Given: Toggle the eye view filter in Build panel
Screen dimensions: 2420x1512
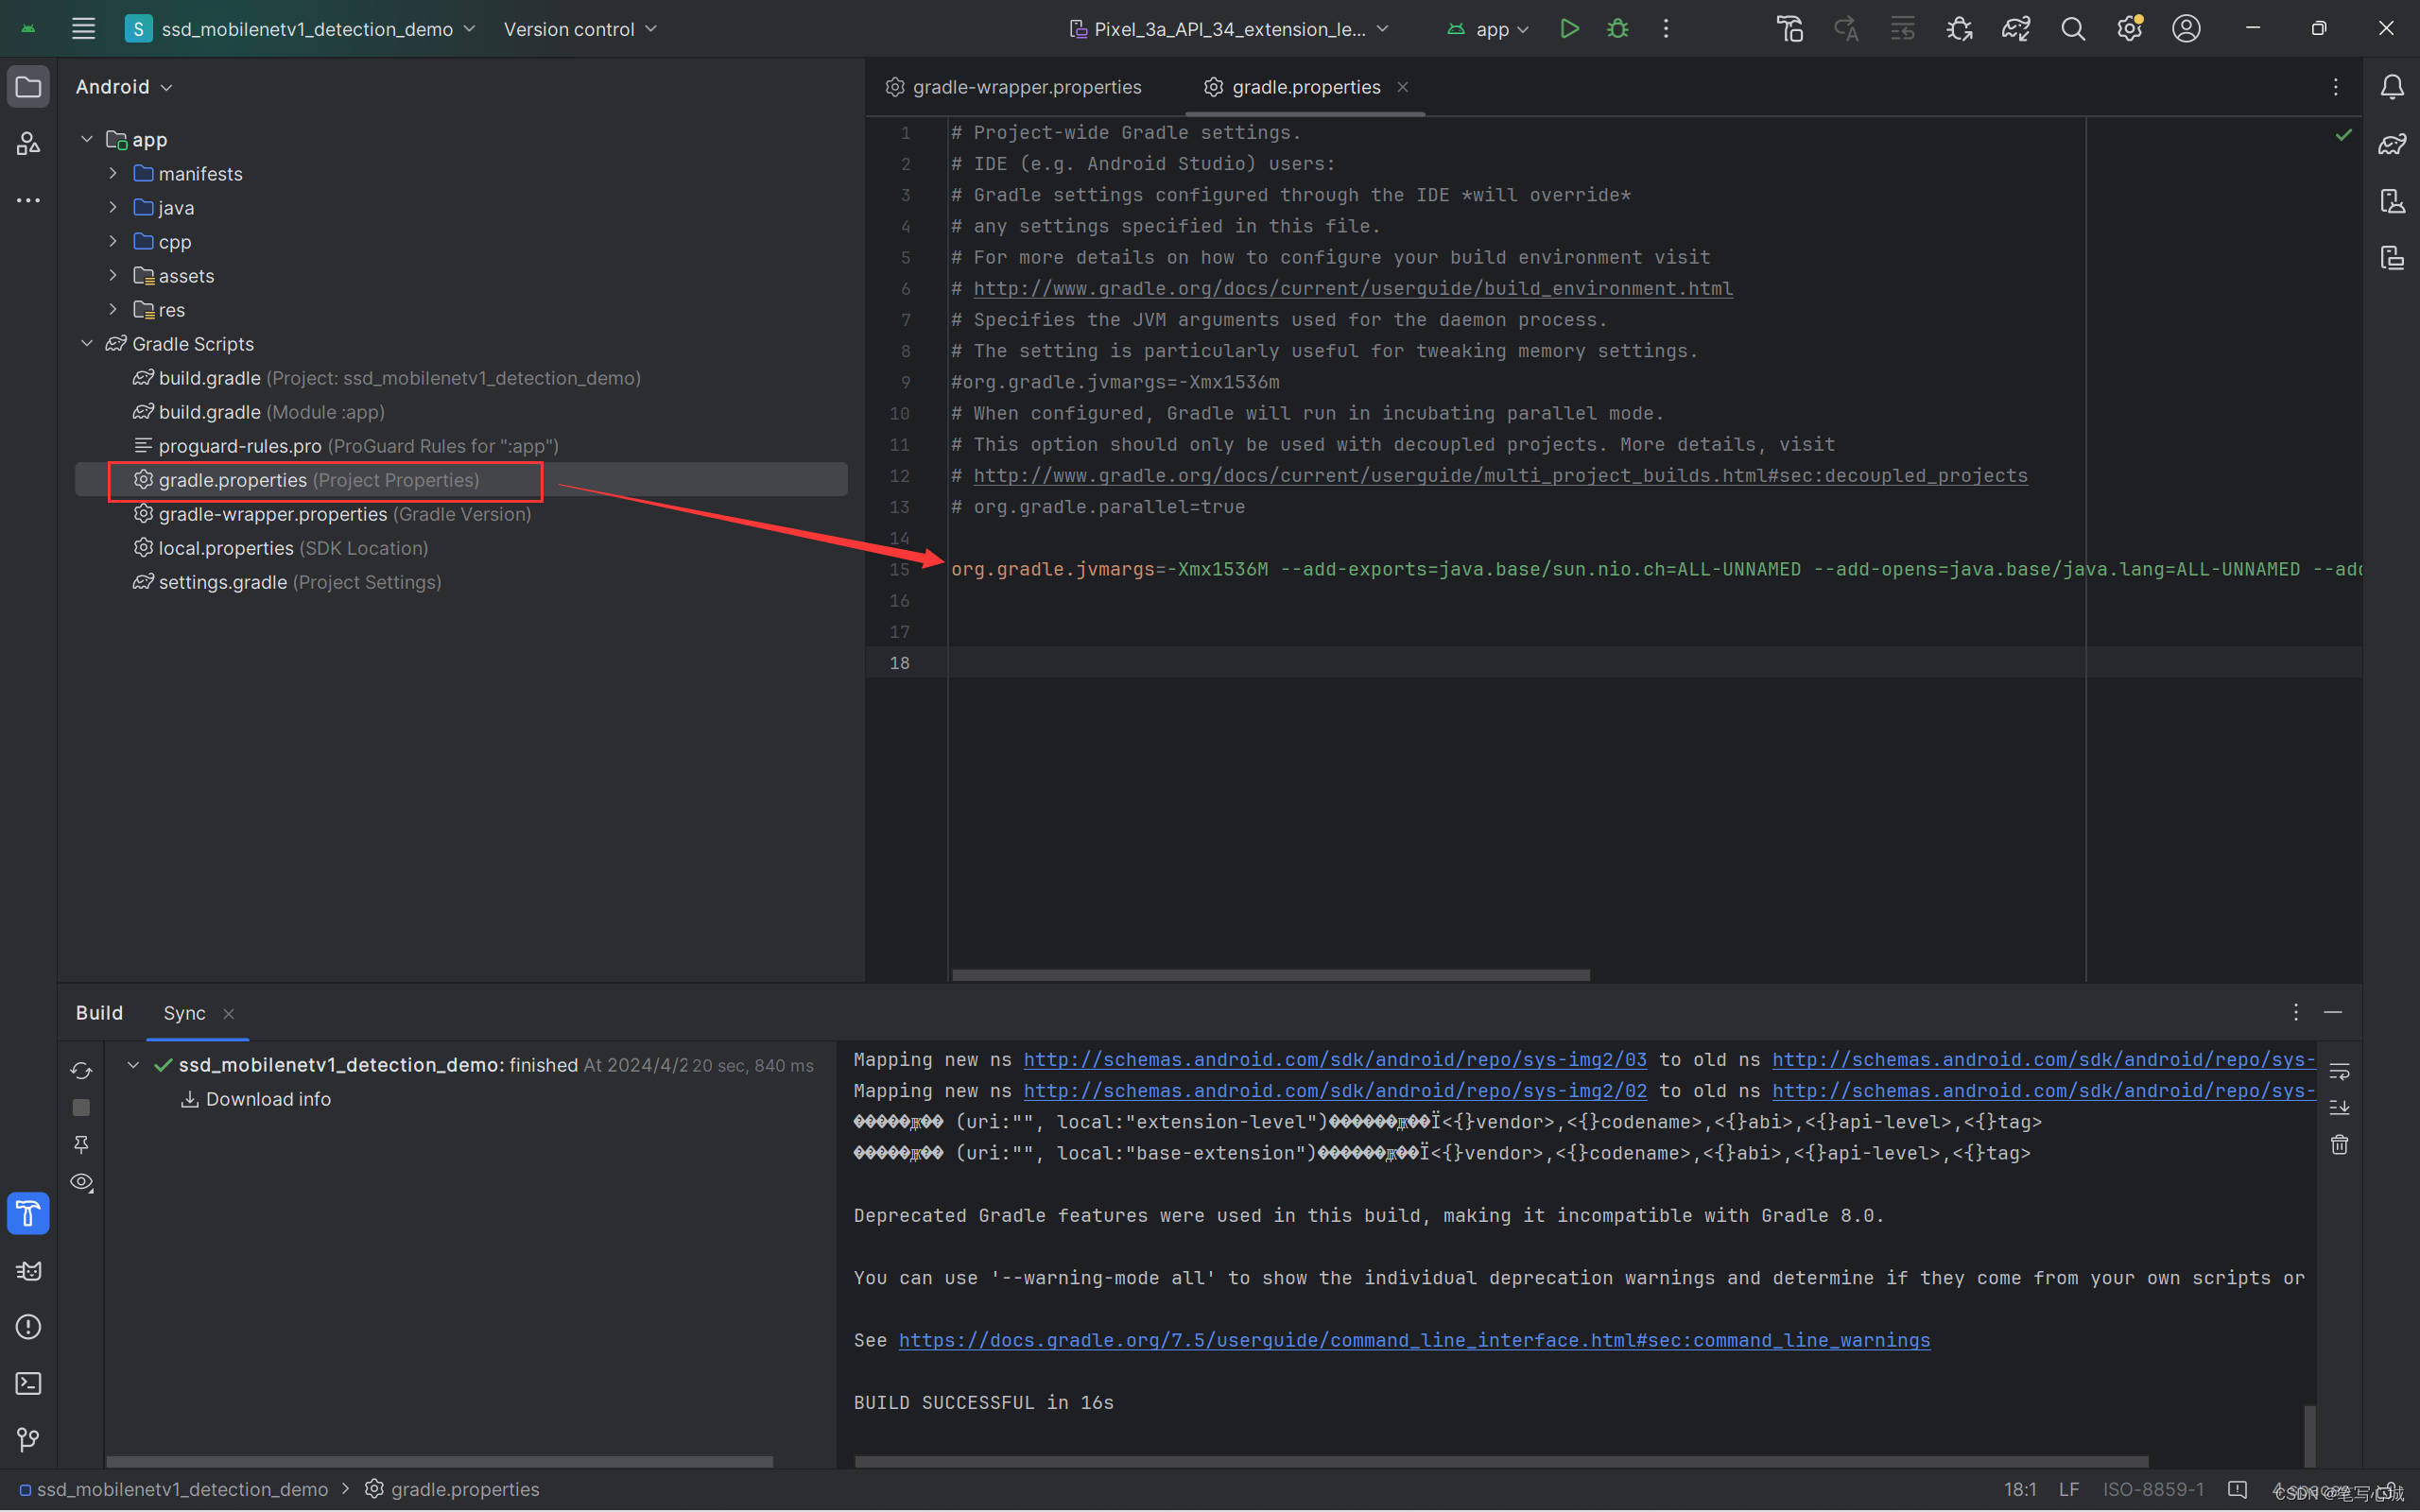Looking at the screenshot, I should click(81, 1182).
